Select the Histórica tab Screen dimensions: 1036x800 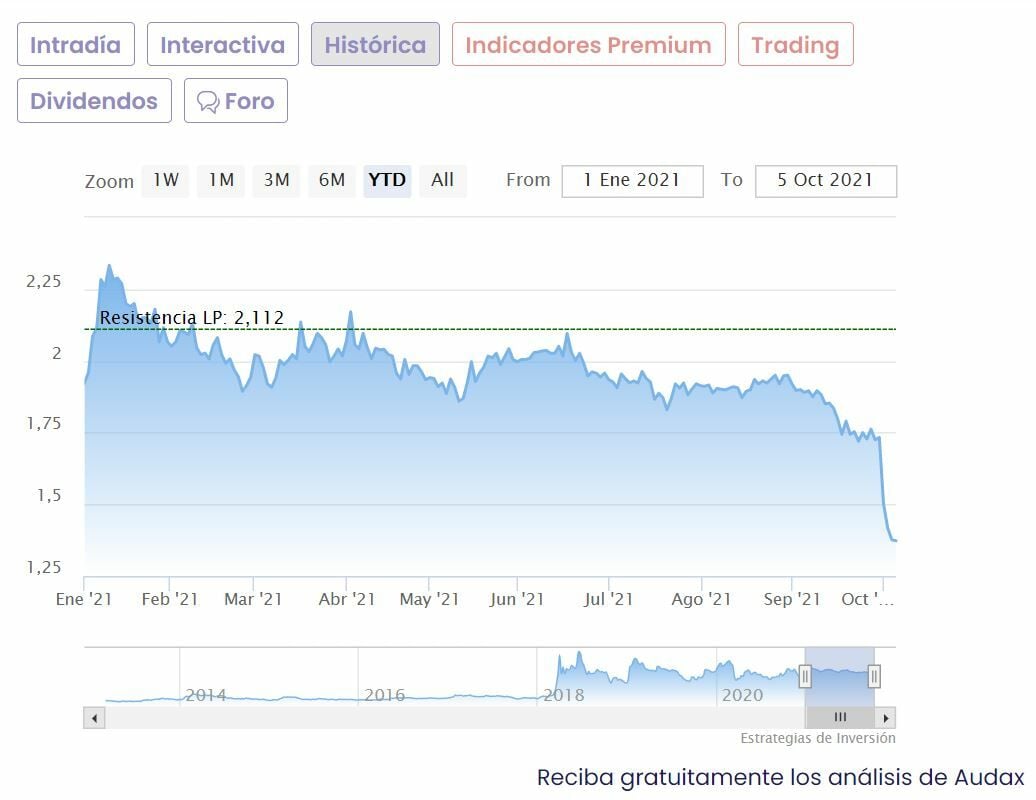(x=375, y=45)
